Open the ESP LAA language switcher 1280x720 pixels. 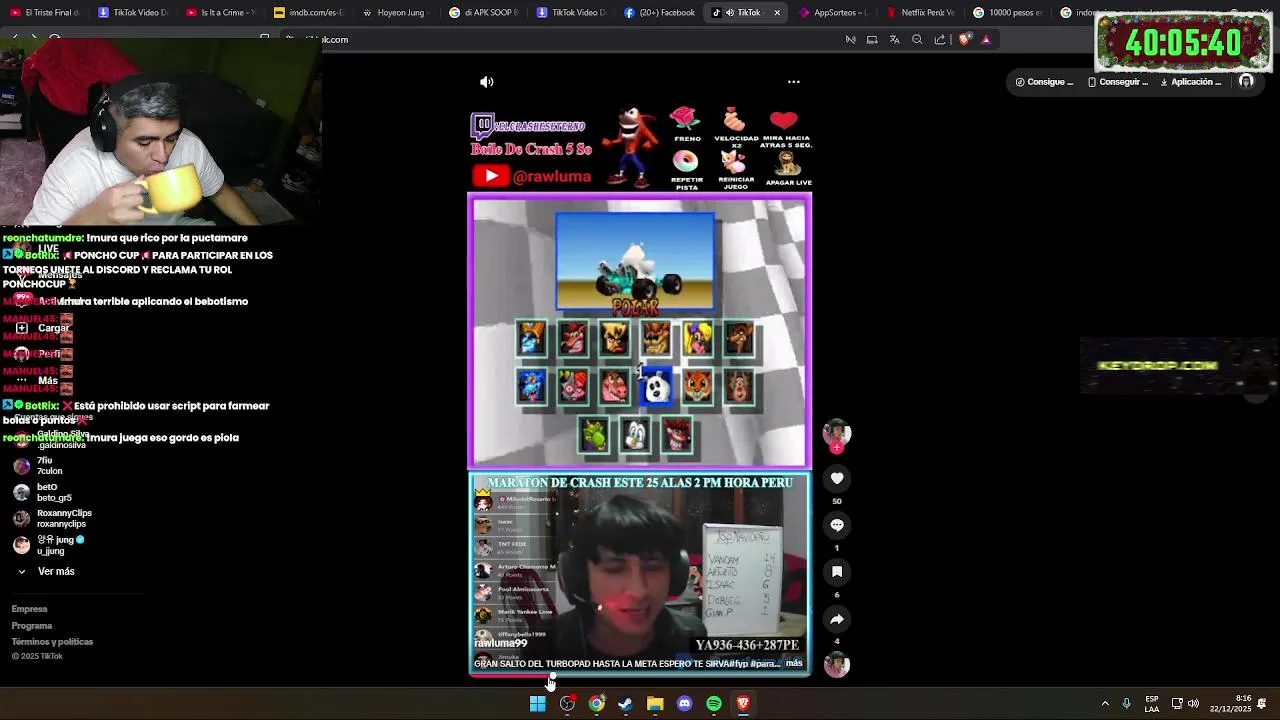click(1152, 704)
